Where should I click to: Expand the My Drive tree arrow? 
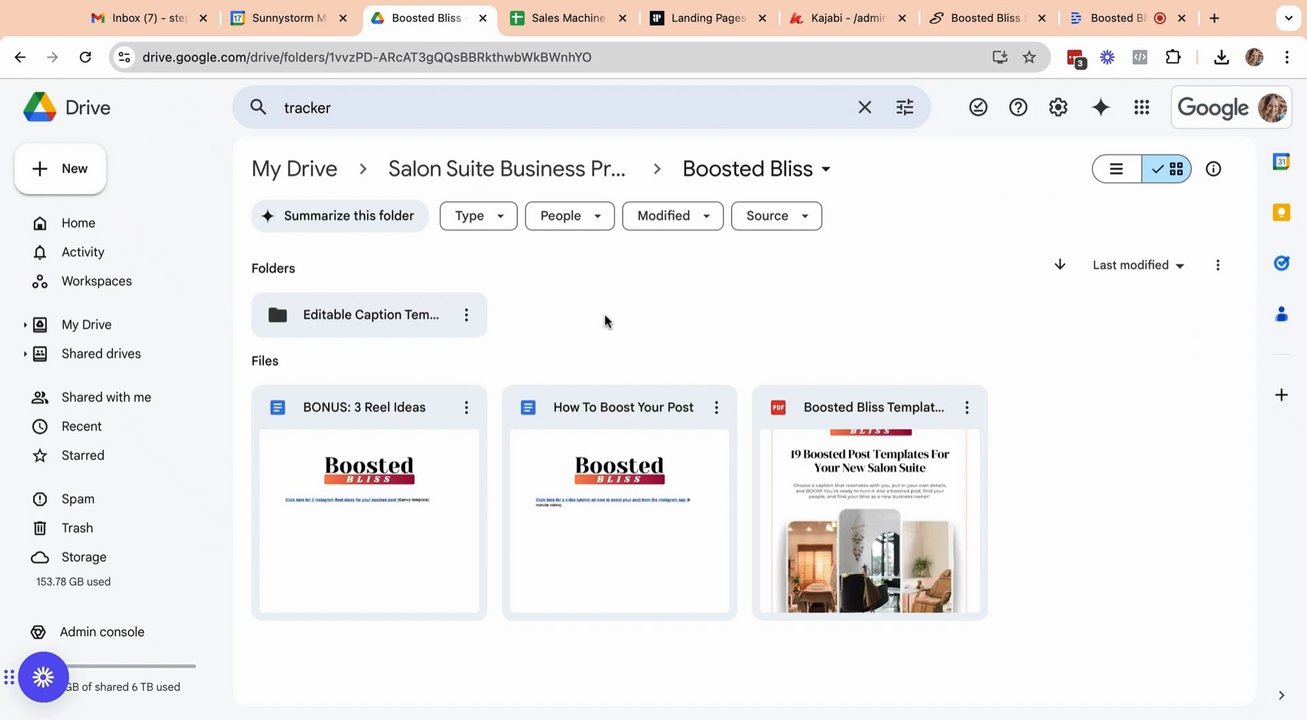tap(25, 325)
